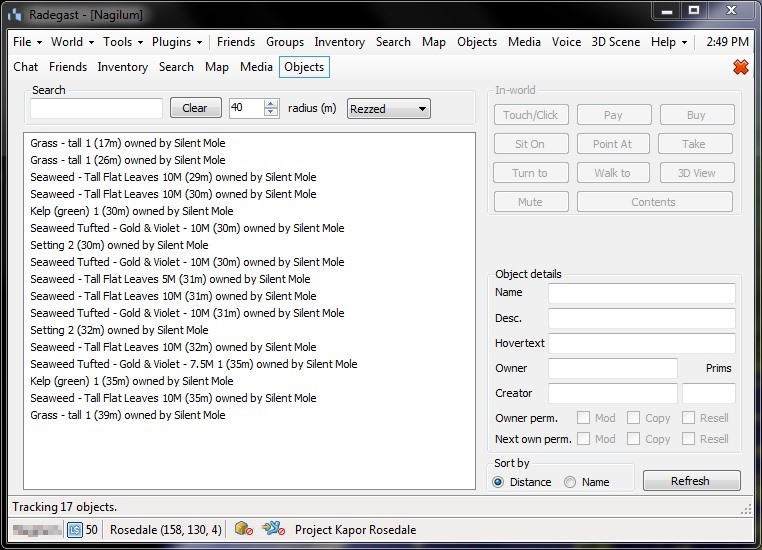
Task: Click Voice in the top toolbar
Action: pos(566,42)
